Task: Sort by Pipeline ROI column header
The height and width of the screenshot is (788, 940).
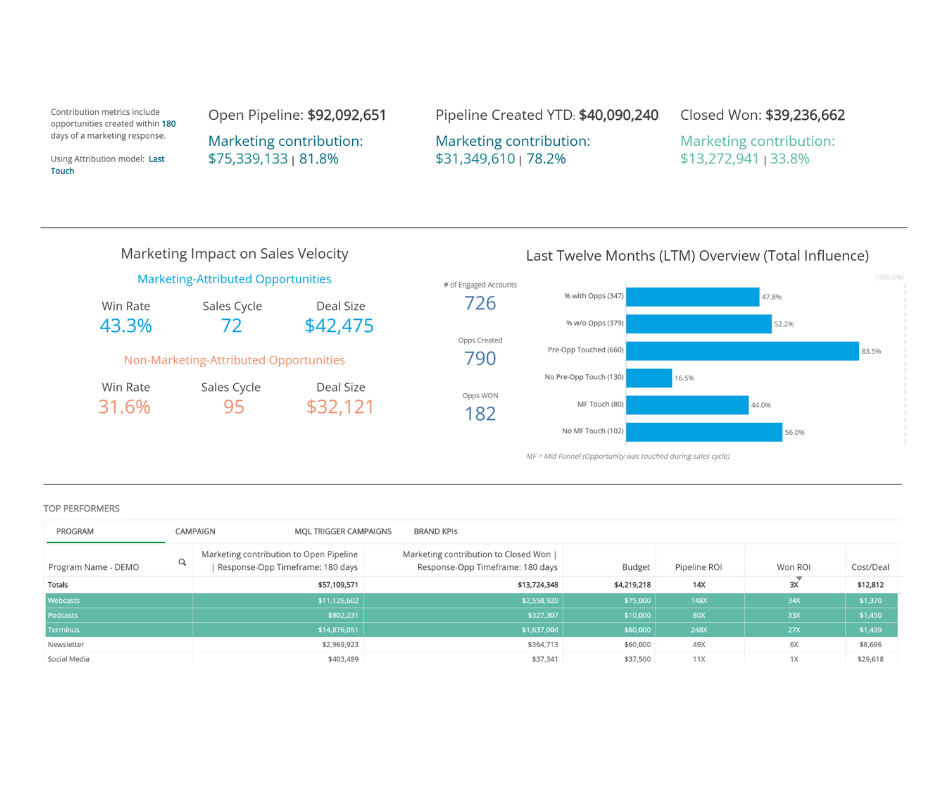Action: tap(698, 567)
